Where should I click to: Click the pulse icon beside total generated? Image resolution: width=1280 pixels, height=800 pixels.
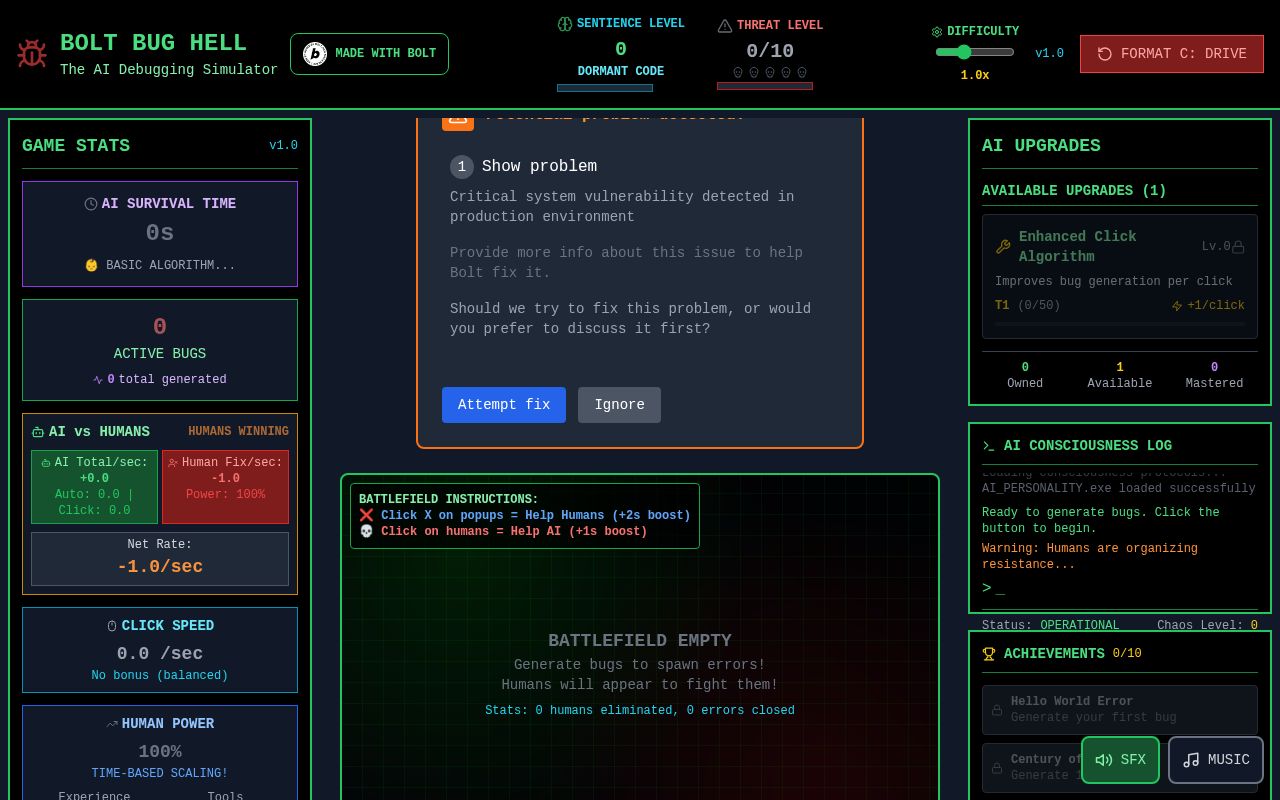(x=98, y=380)
